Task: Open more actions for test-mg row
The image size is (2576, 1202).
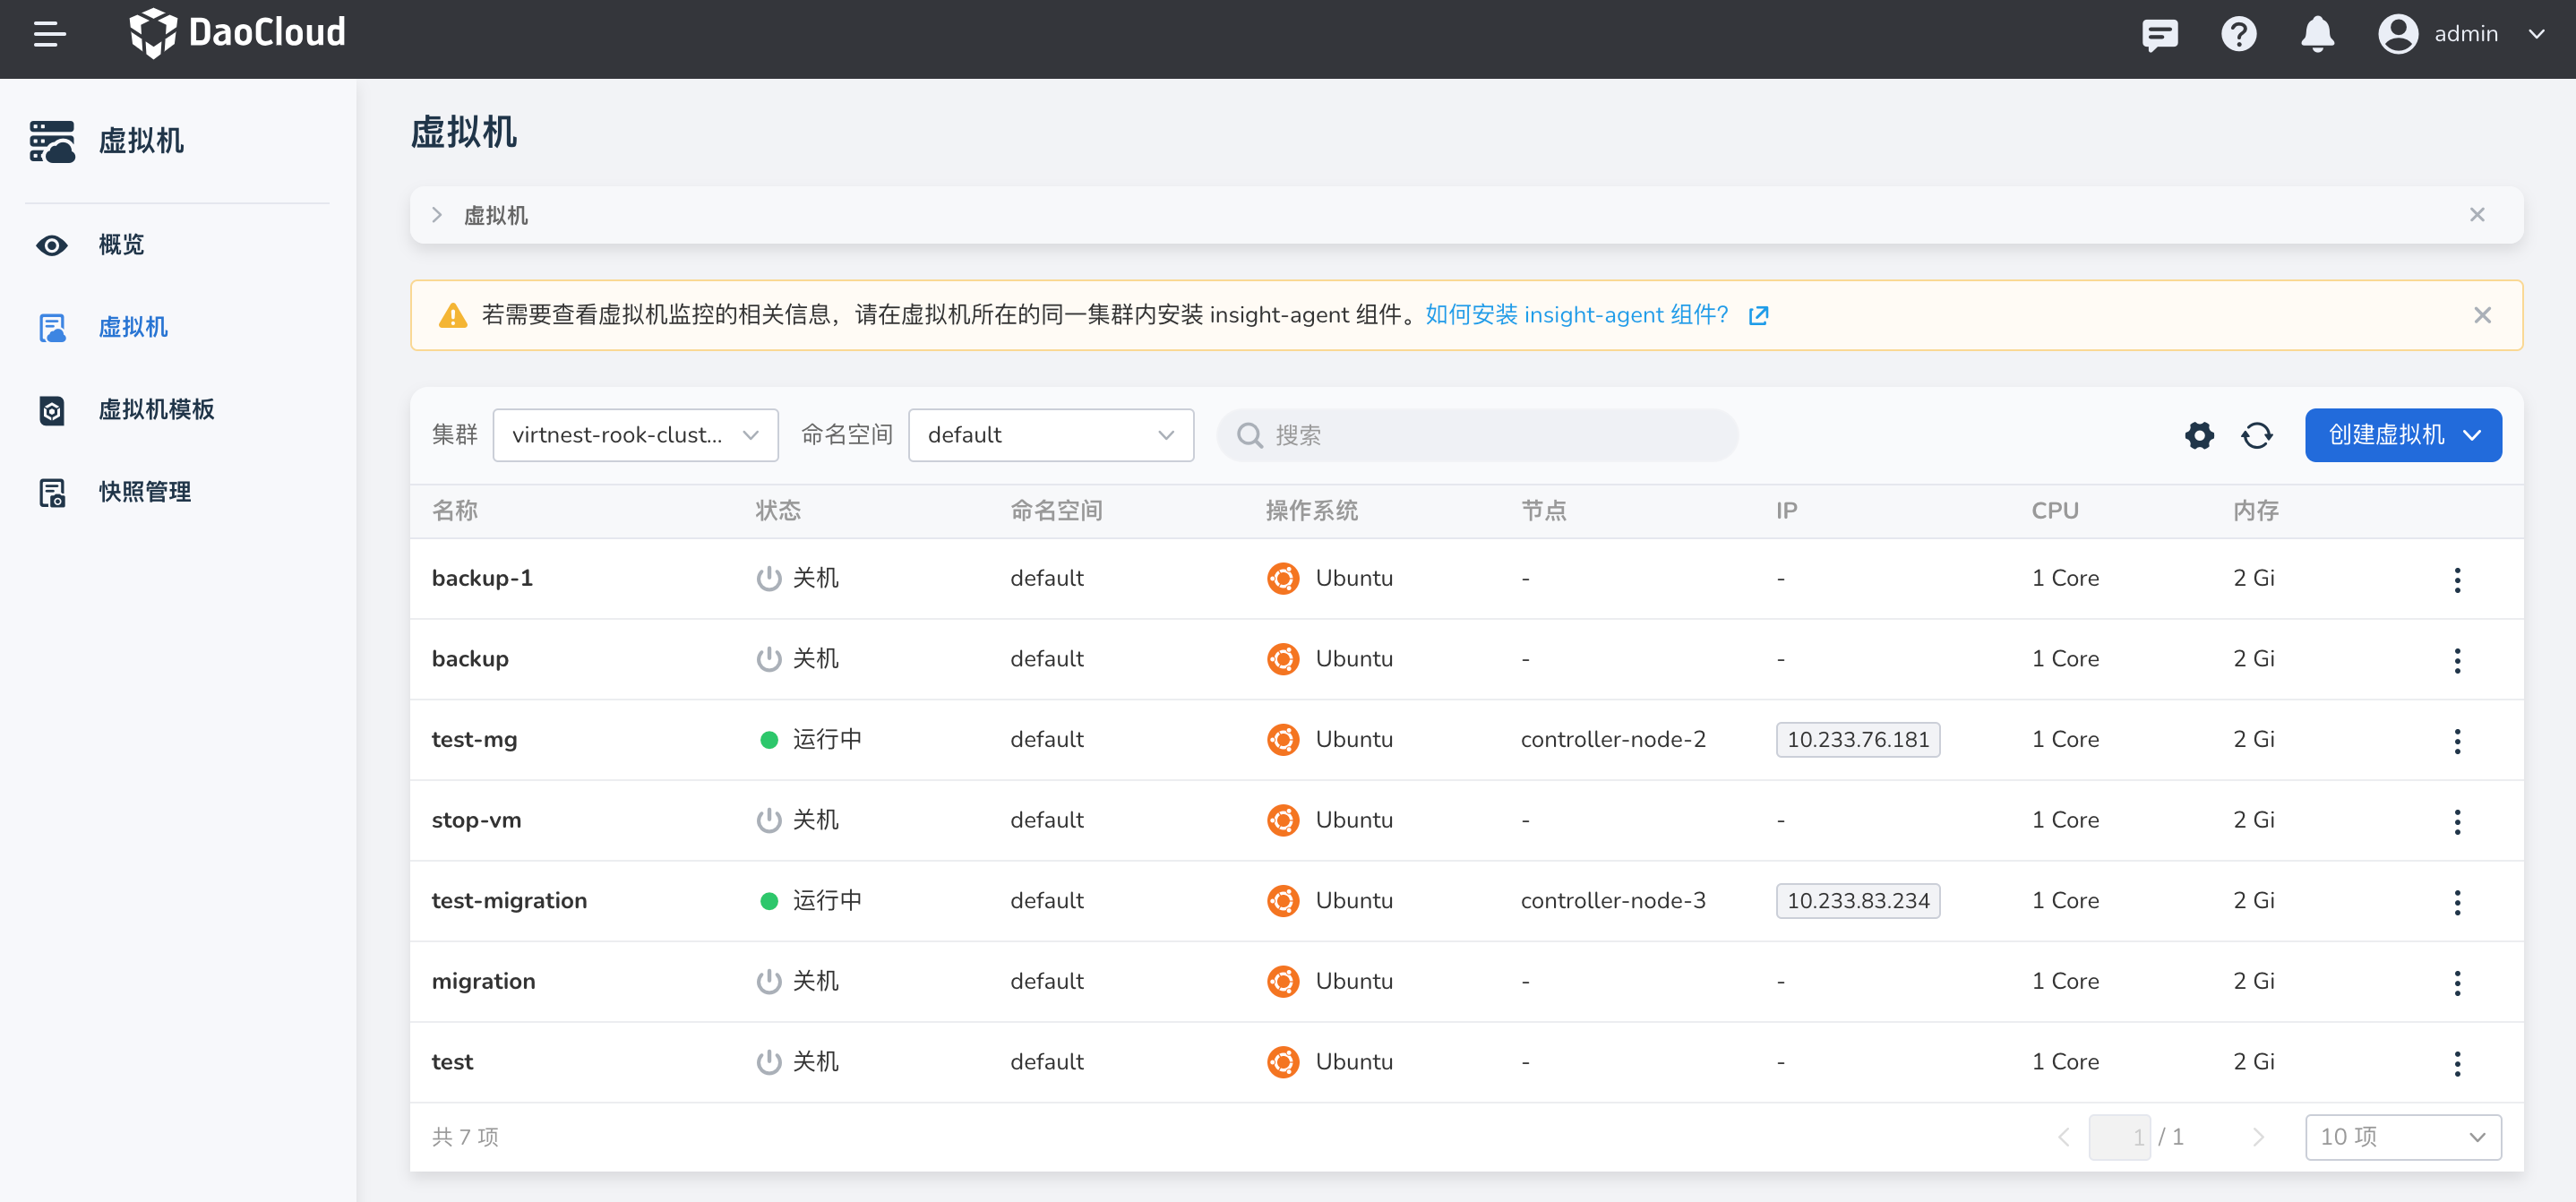Action: pos(2457,741)
